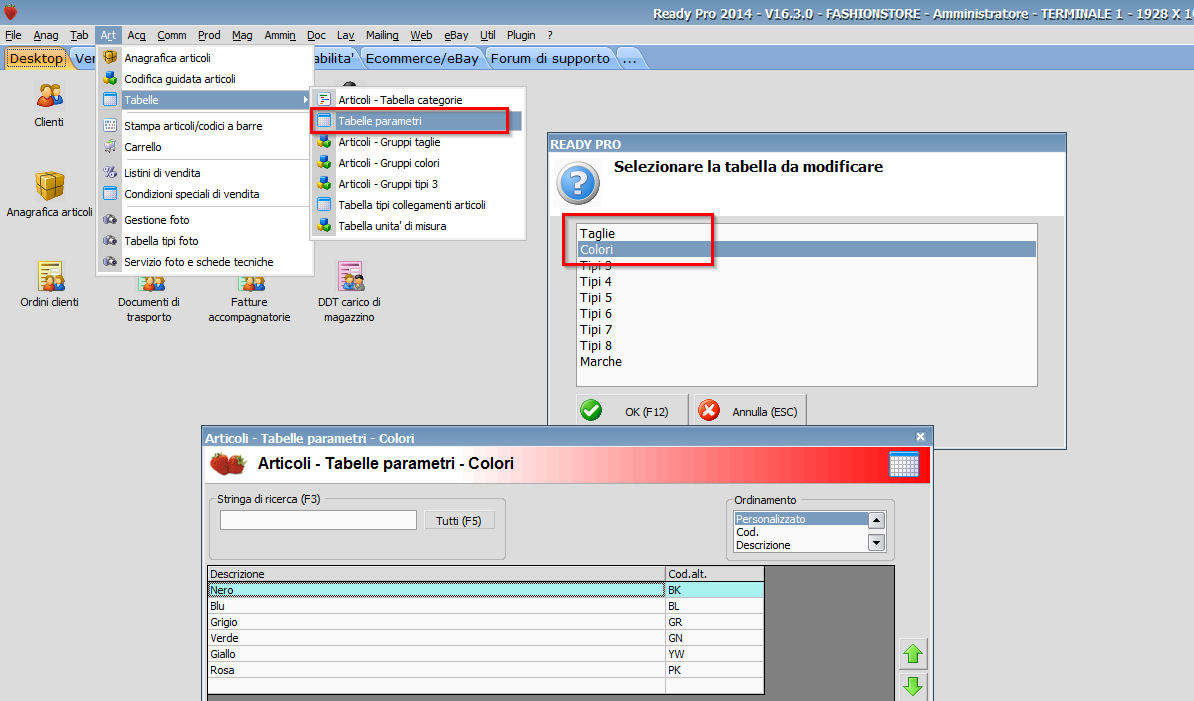Click the question mark icon in the READY PRO dialog
Image resolution: width=1194 pixels, height=701 pixels.
[578, 183]
